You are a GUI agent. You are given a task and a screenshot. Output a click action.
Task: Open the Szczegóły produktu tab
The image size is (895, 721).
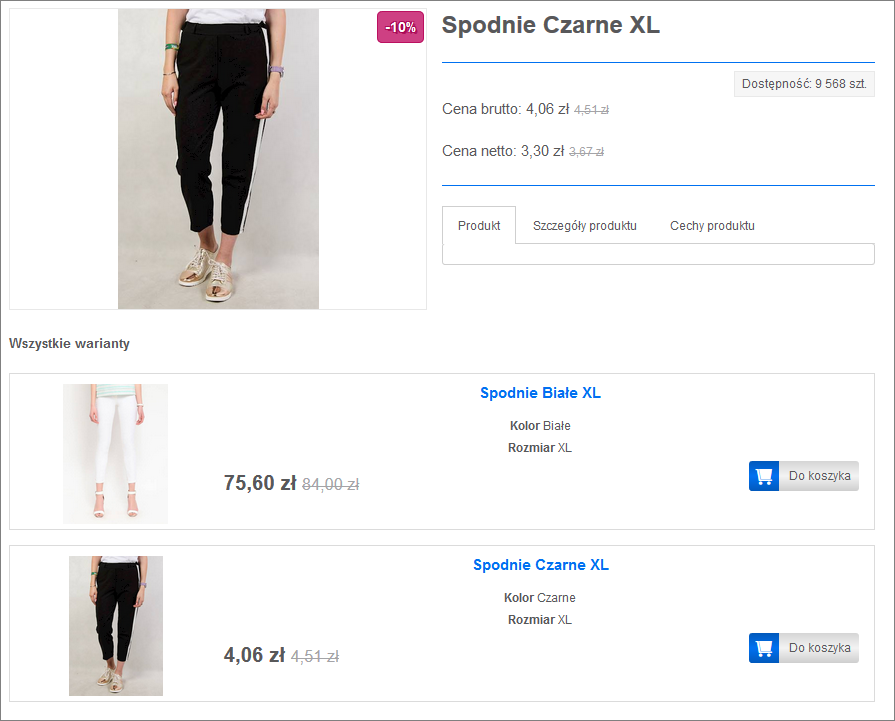point(585,226)
